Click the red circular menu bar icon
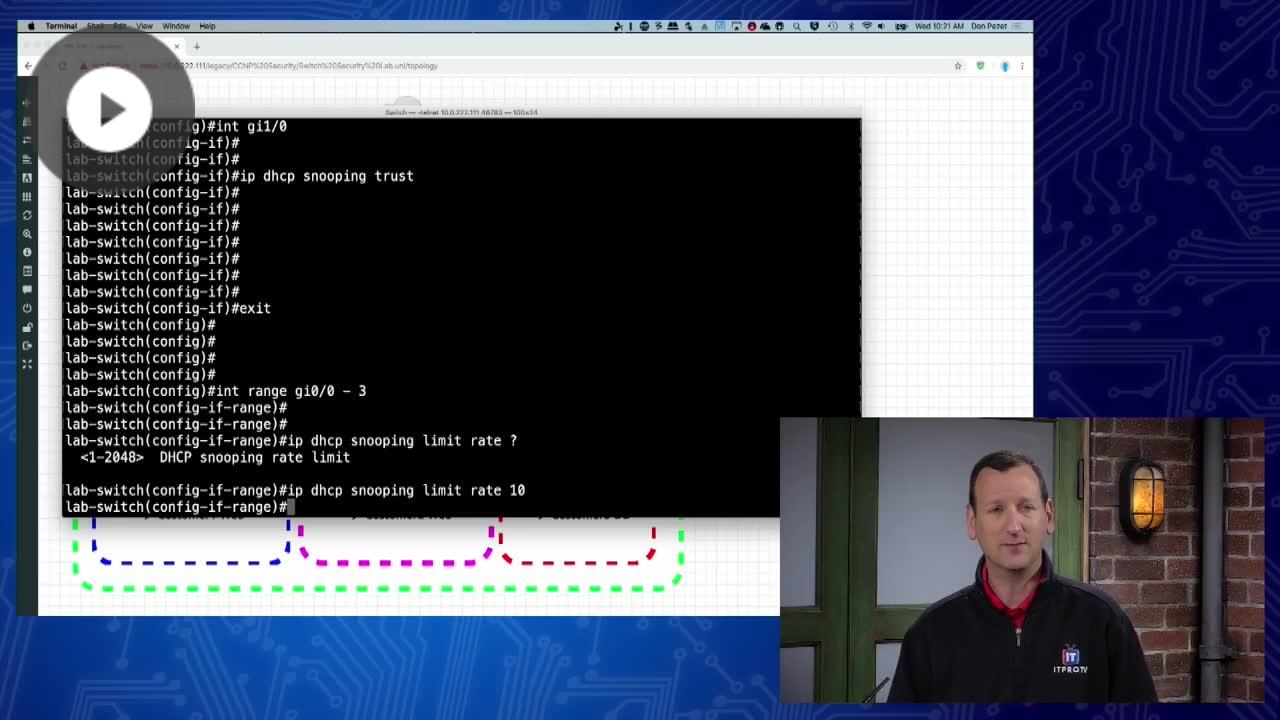The width and height of the screenshot is (1280, 720). point(751,26)
